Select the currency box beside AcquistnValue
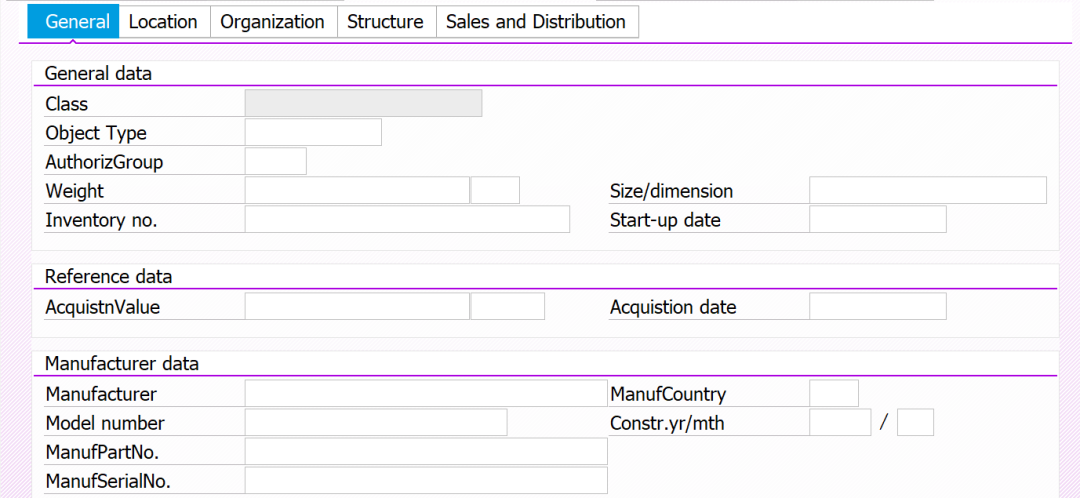1080x498 pixels. coord(507,307)
